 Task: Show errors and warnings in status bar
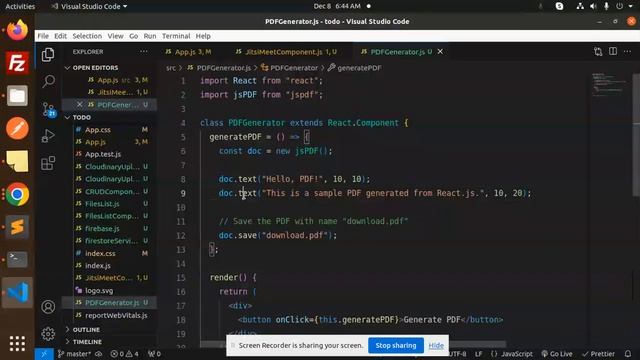pyautogui.click(x=124, y=354)
